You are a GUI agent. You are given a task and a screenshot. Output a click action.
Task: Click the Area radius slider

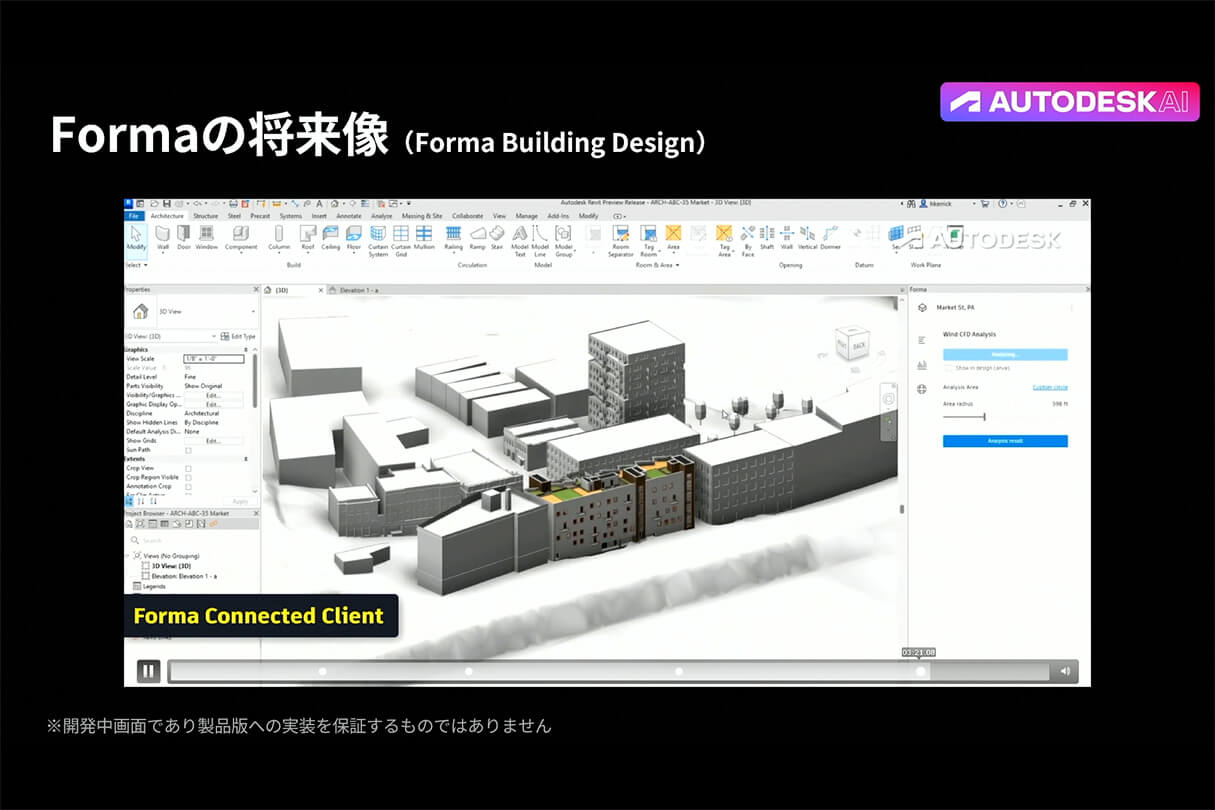(x=984, y=416)
